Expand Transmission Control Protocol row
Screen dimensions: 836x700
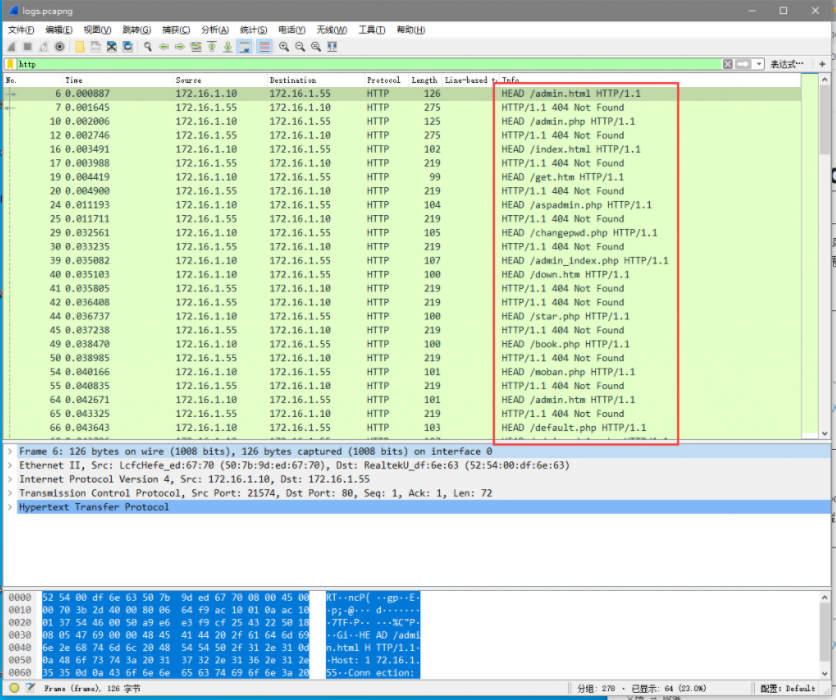[x=10, y=493]
